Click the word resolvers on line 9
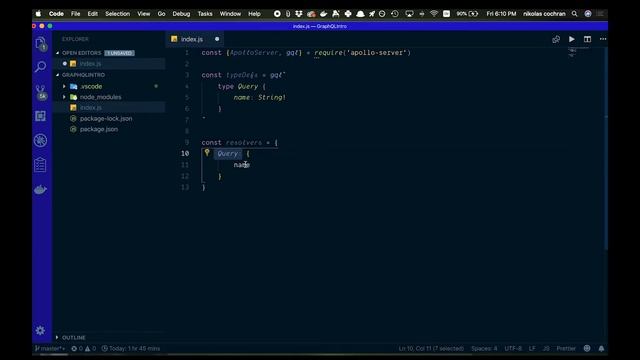Viewport: 640px width, 360px height. 244,142
